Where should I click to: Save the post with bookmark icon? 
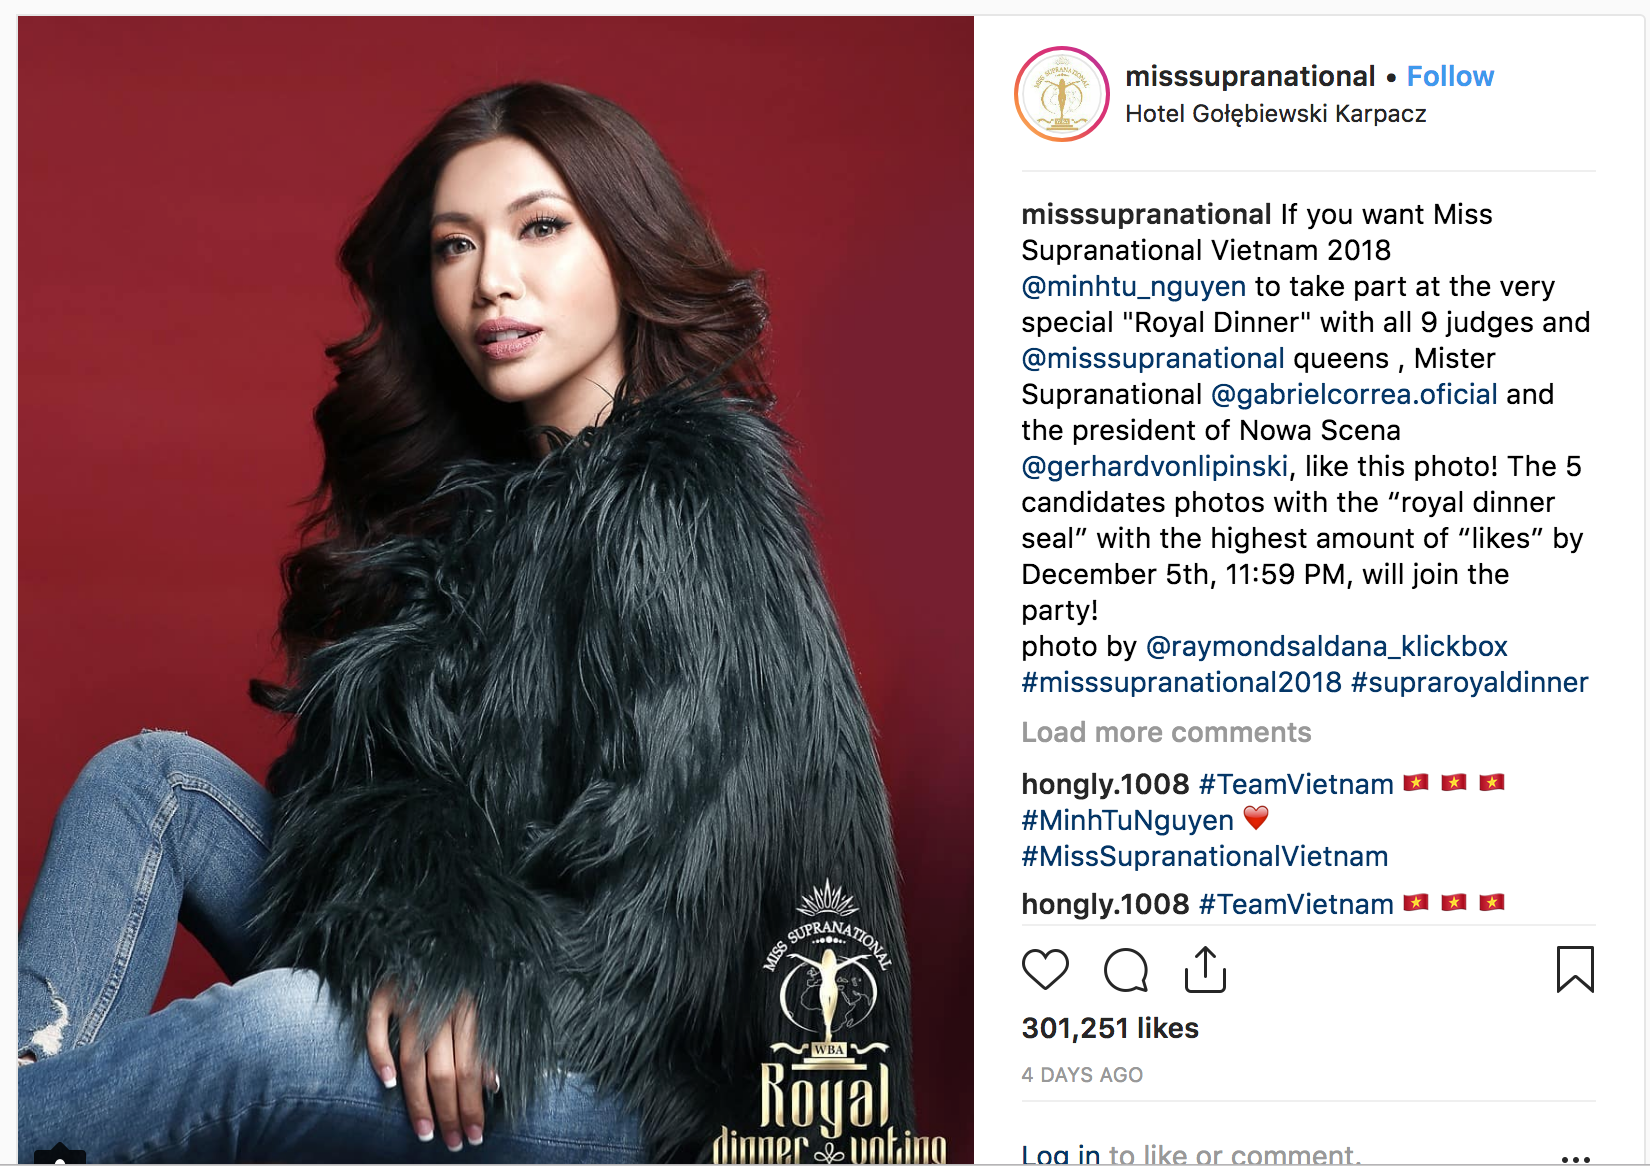coord(1575,969)
